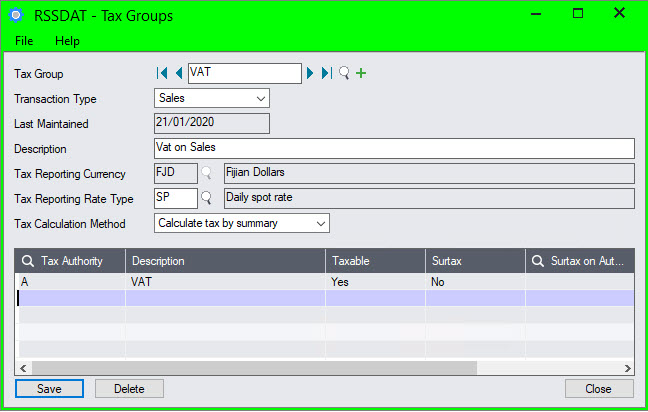Click the Description column header

tap(225, 261)
